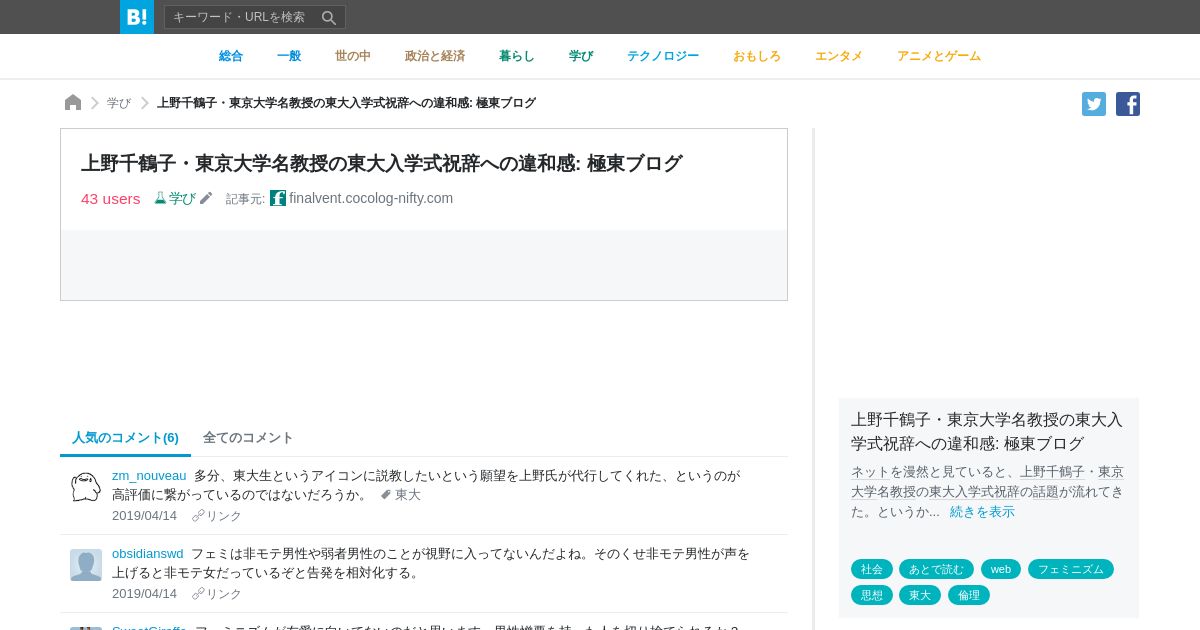Click the finalvent.cocolog-nifty.com favicon
Image resolution: width=1200 pixels, height=630 pixels.
coord(278,198)
